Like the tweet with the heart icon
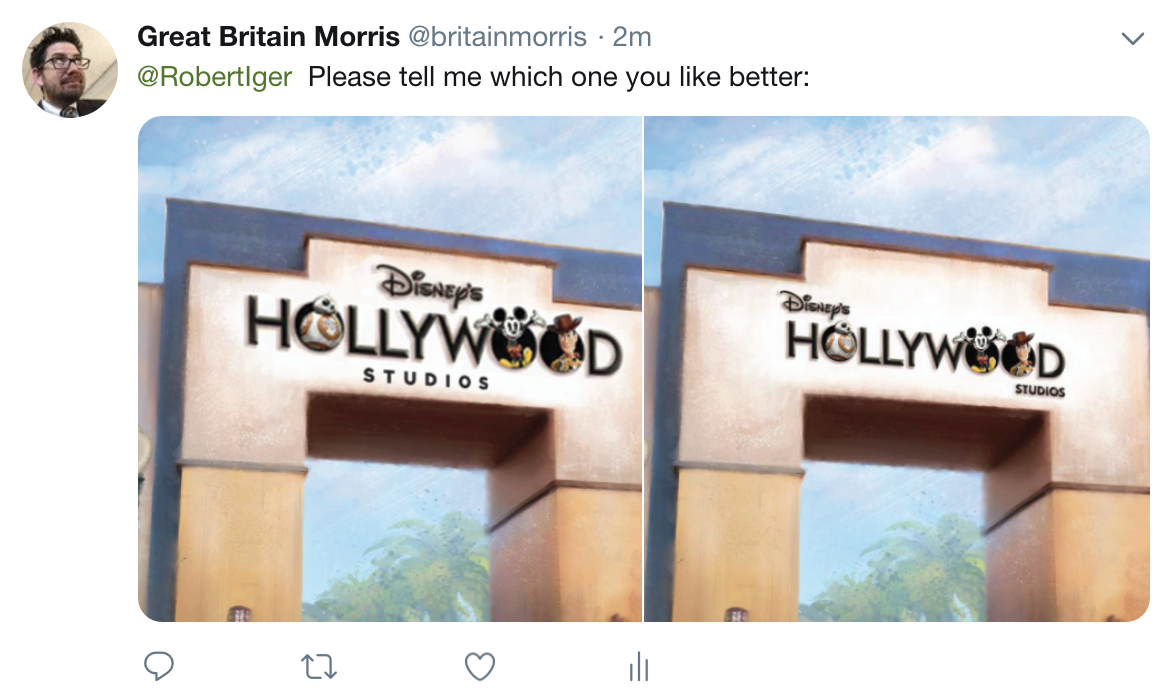Image resolution: width=1168 pixels, height=700 pixels. 480,666
